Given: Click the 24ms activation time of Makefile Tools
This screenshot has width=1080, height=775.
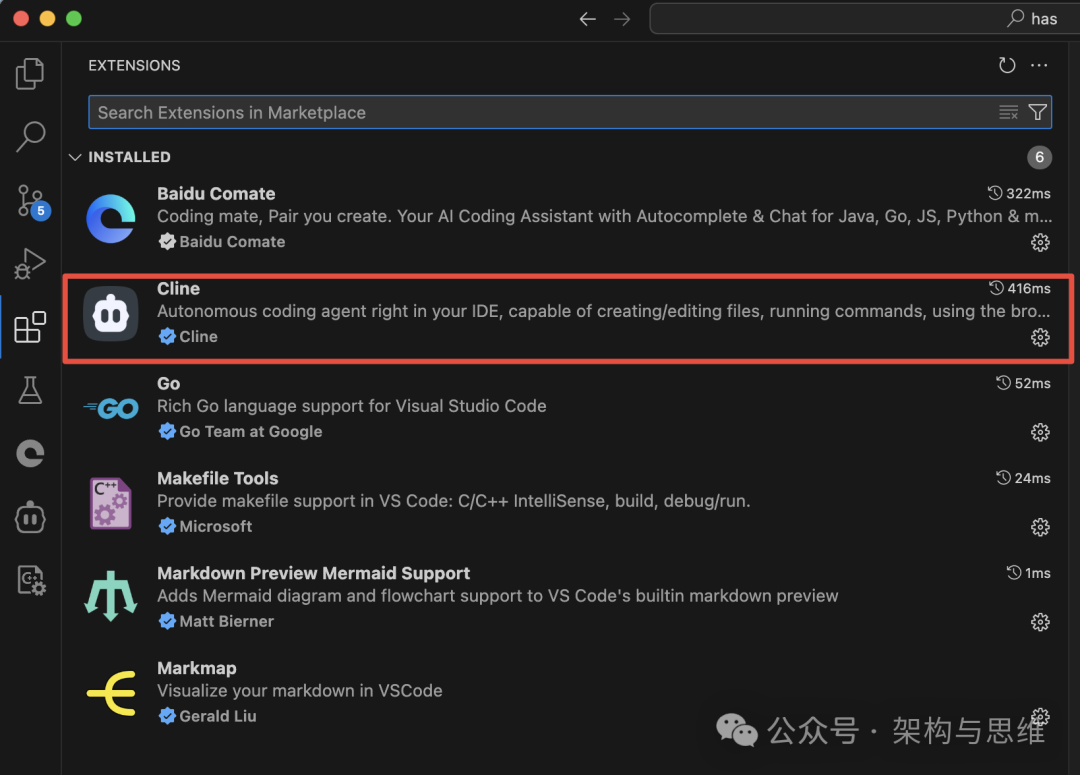Looking at the screenshot, I should pos(1024,478).
